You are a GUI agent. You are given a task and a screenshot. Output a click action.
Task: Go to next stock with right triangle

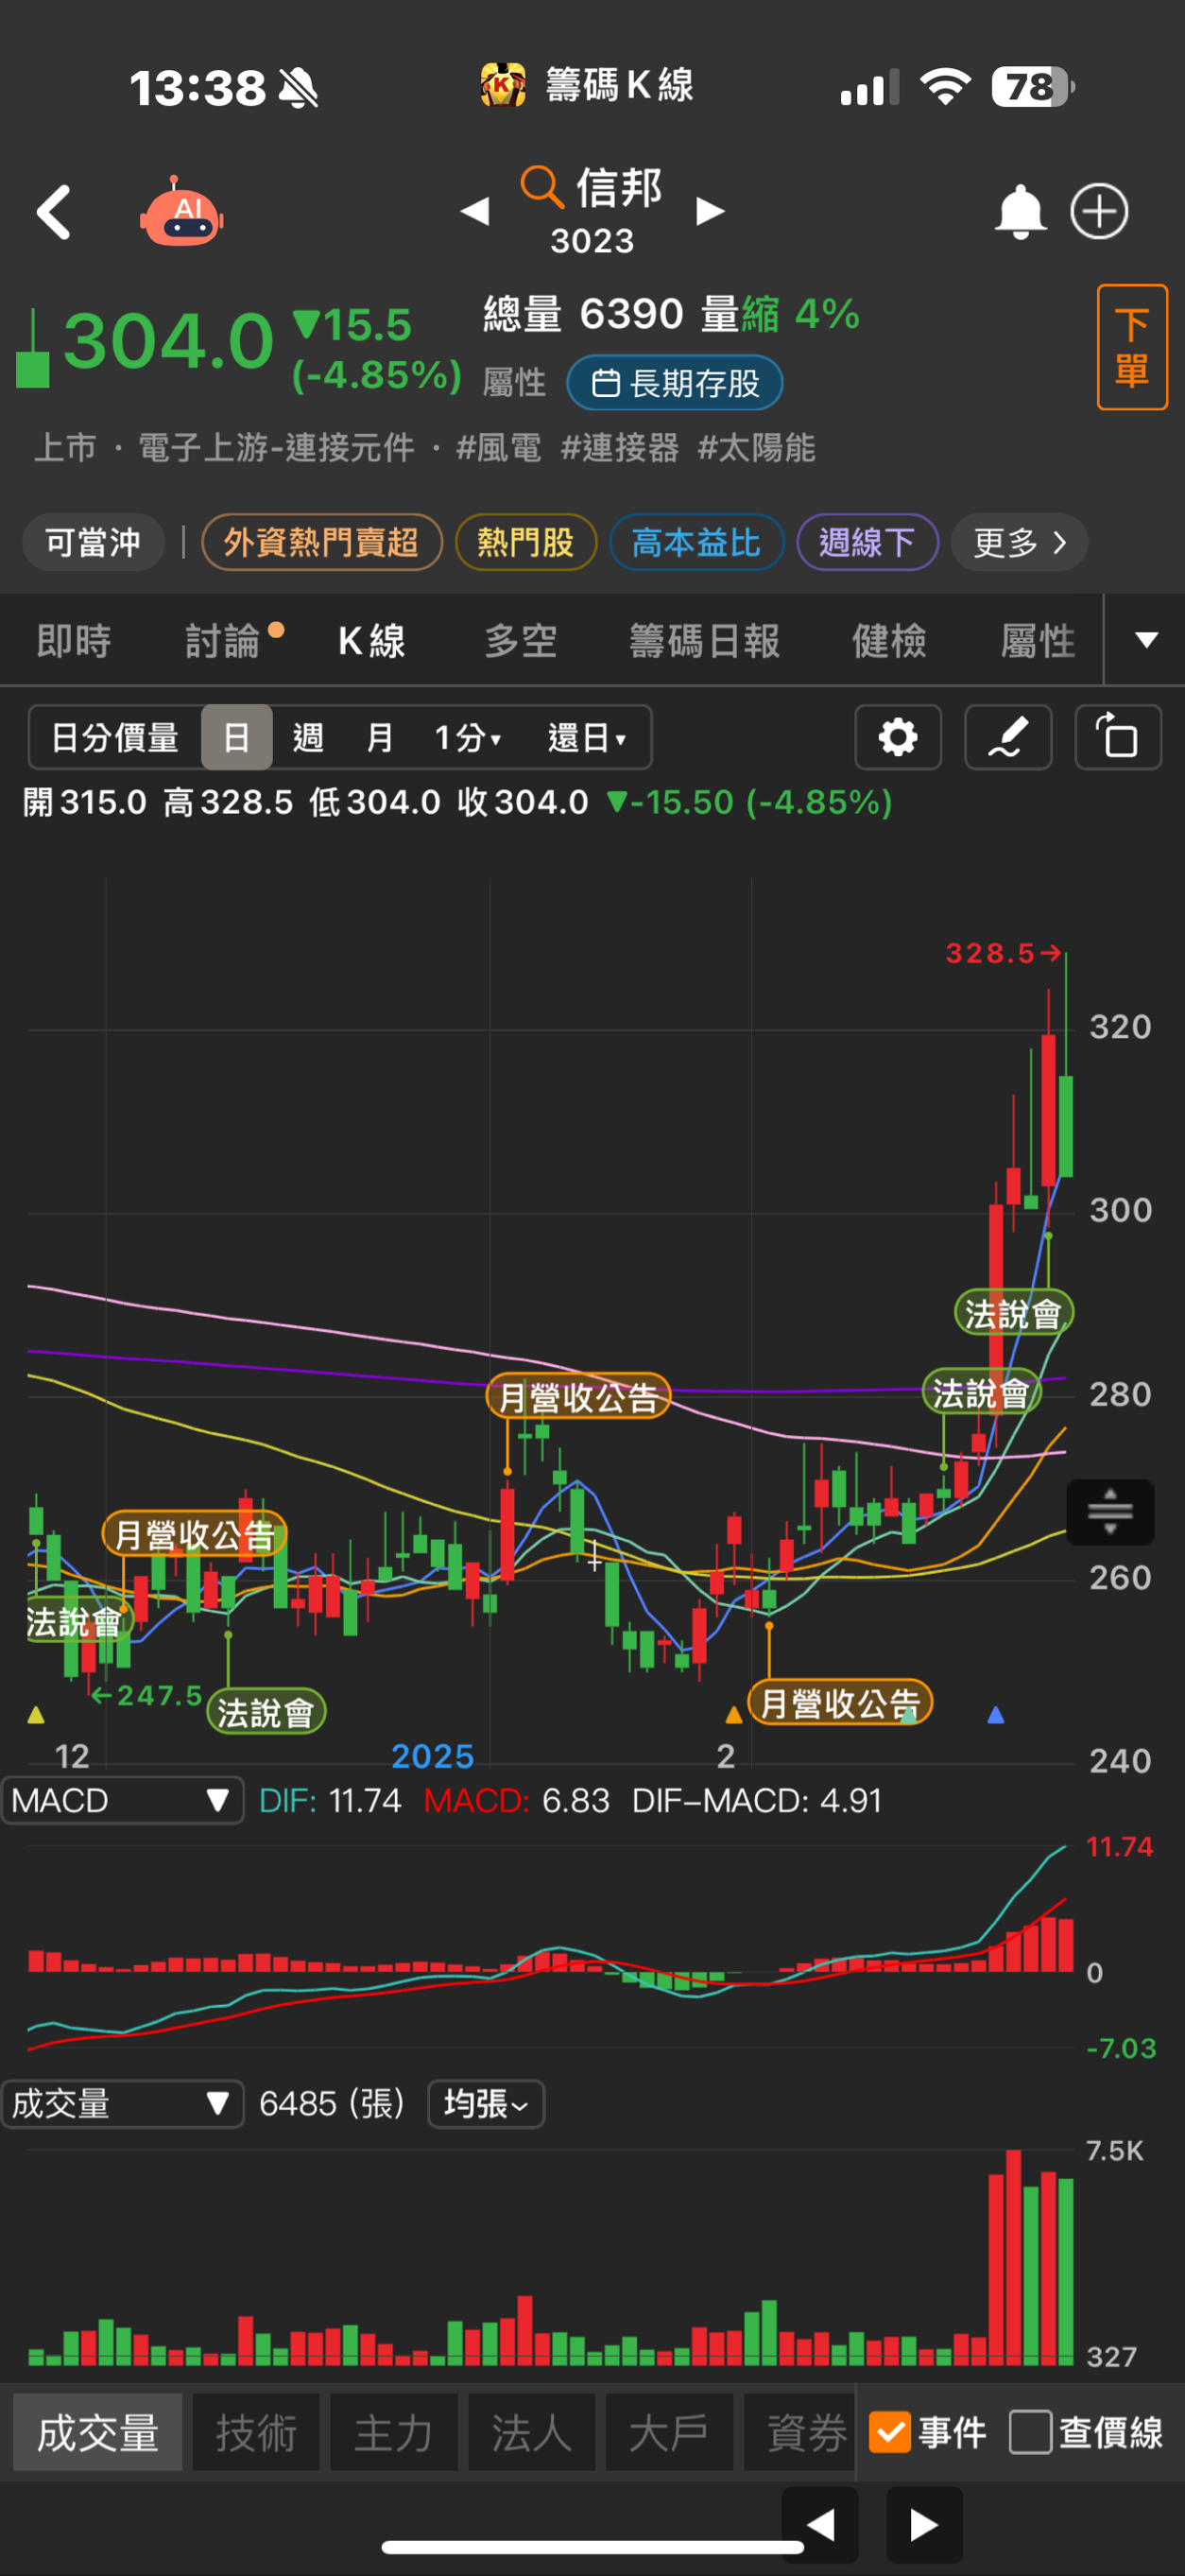710,211
